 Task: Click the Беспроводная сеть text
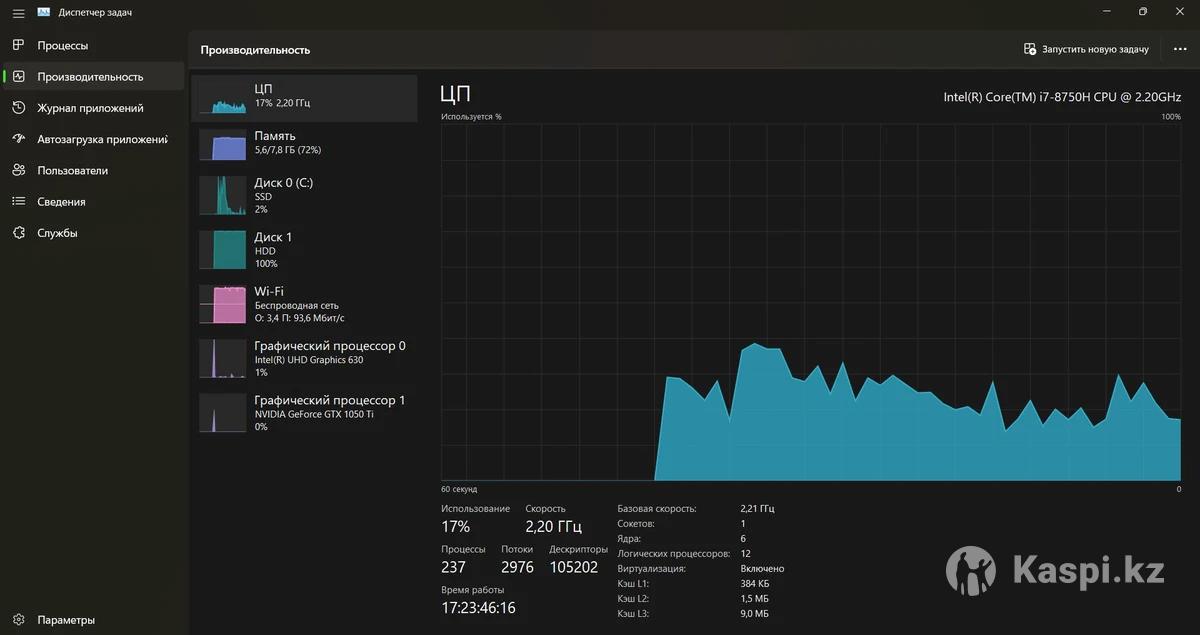pyautogui.click(x=296, y=305)
